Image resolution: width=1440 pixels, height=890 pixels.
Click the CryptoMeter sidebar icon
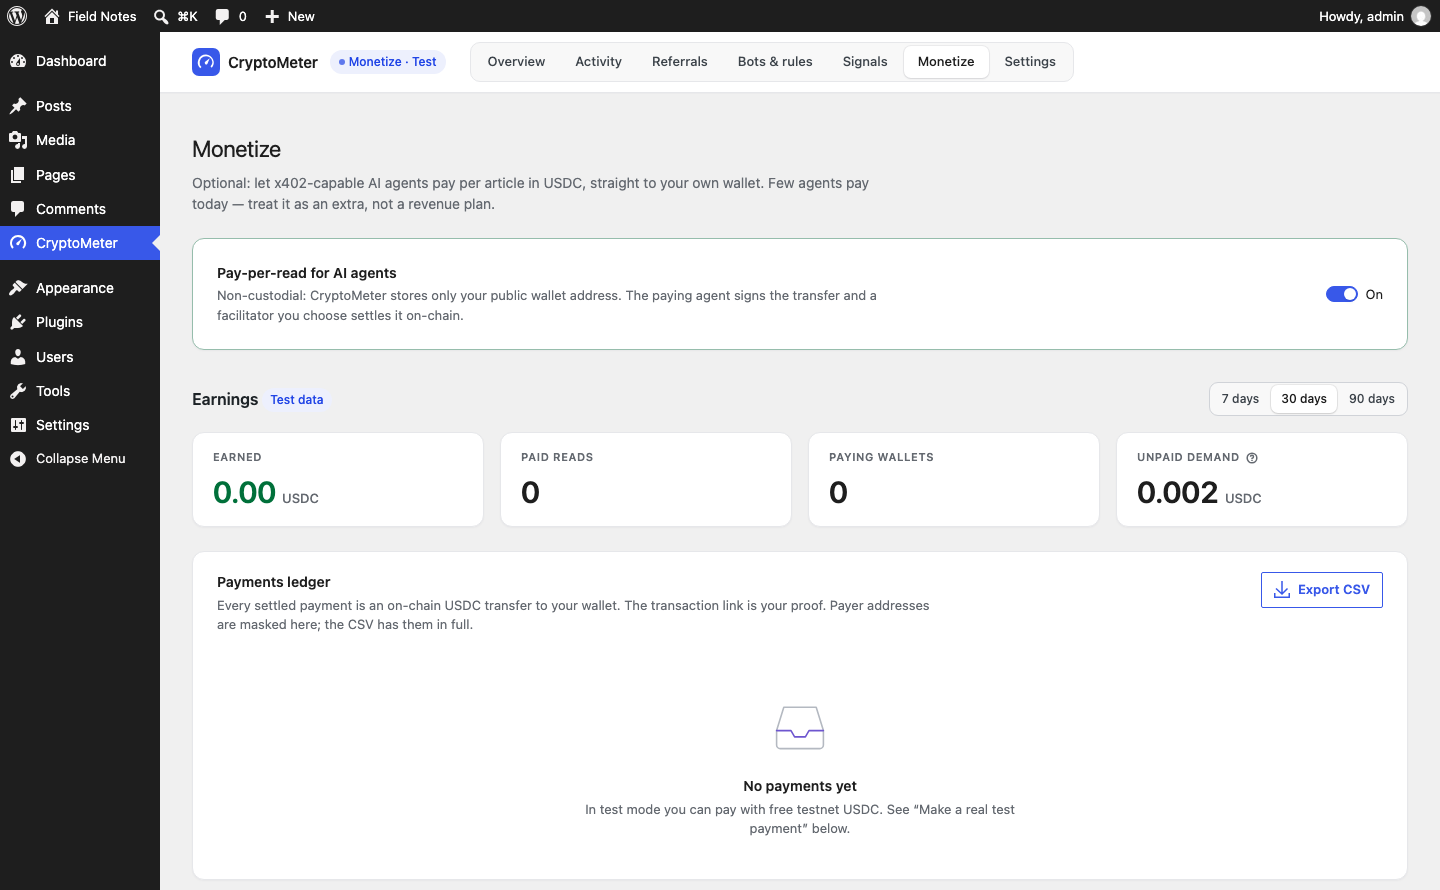(x=18, y=243)
